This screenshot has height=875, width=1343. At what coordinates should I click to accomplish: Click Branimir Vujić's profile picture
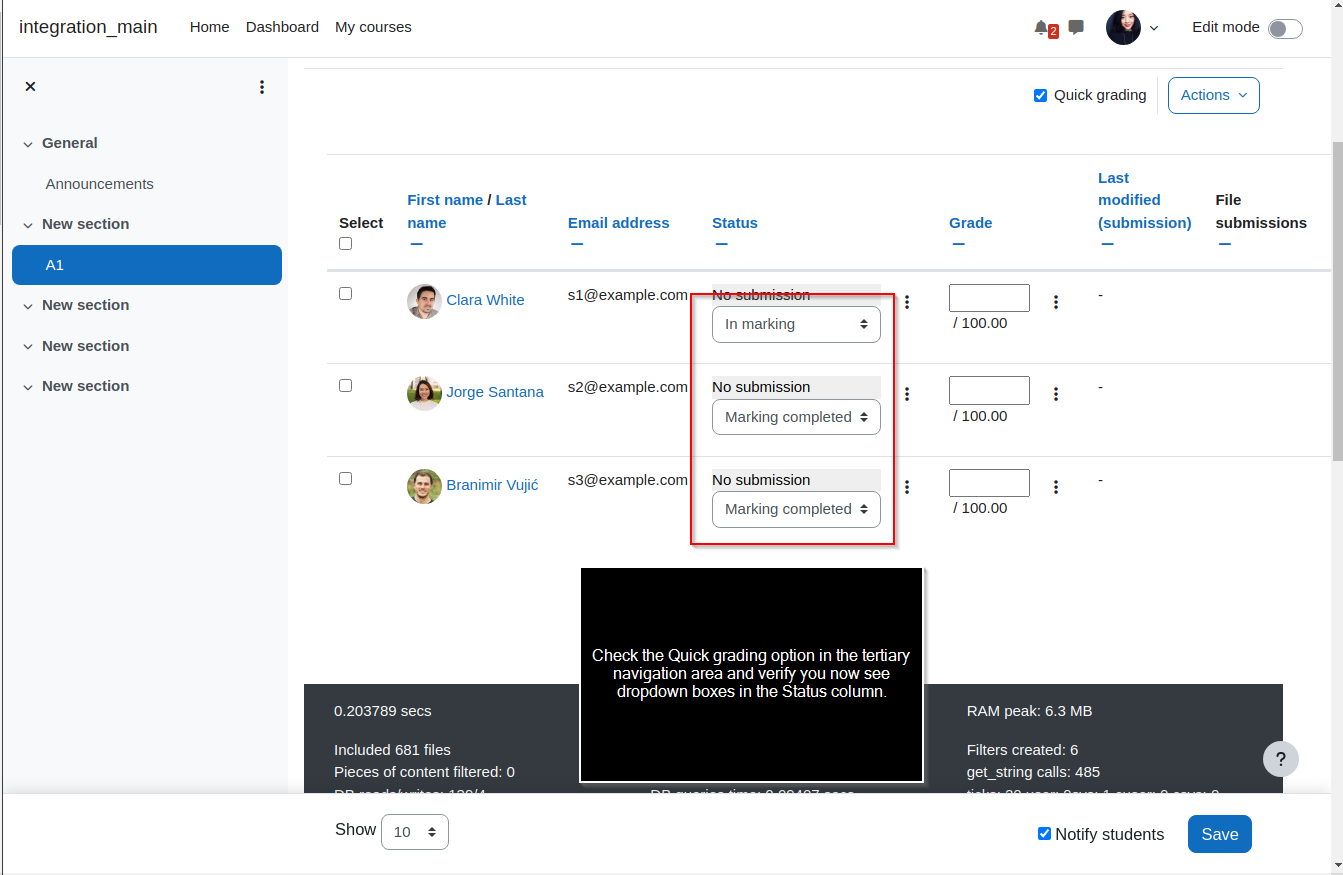coord(424,486)
